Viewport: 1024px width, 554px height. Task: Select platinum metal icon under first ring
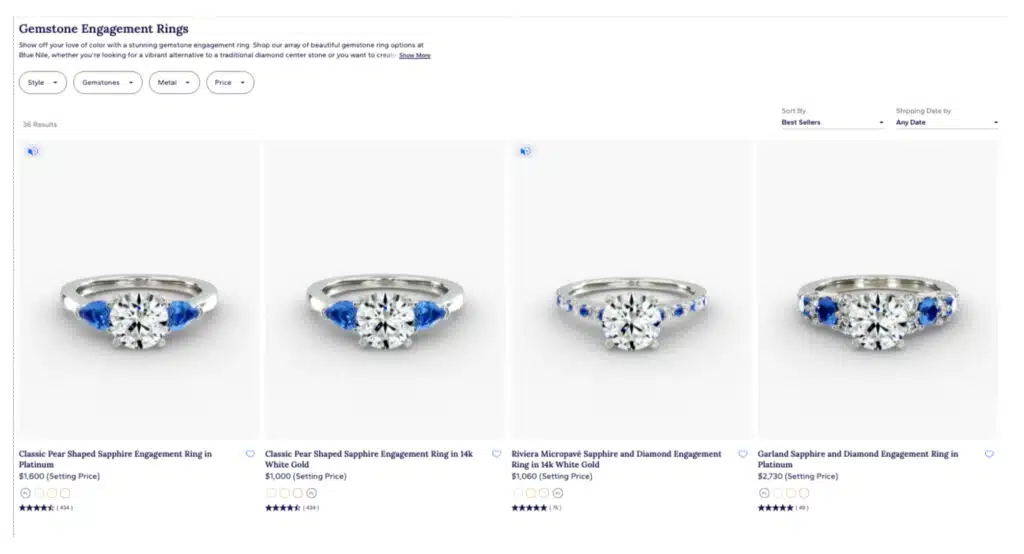click(25, 493)
